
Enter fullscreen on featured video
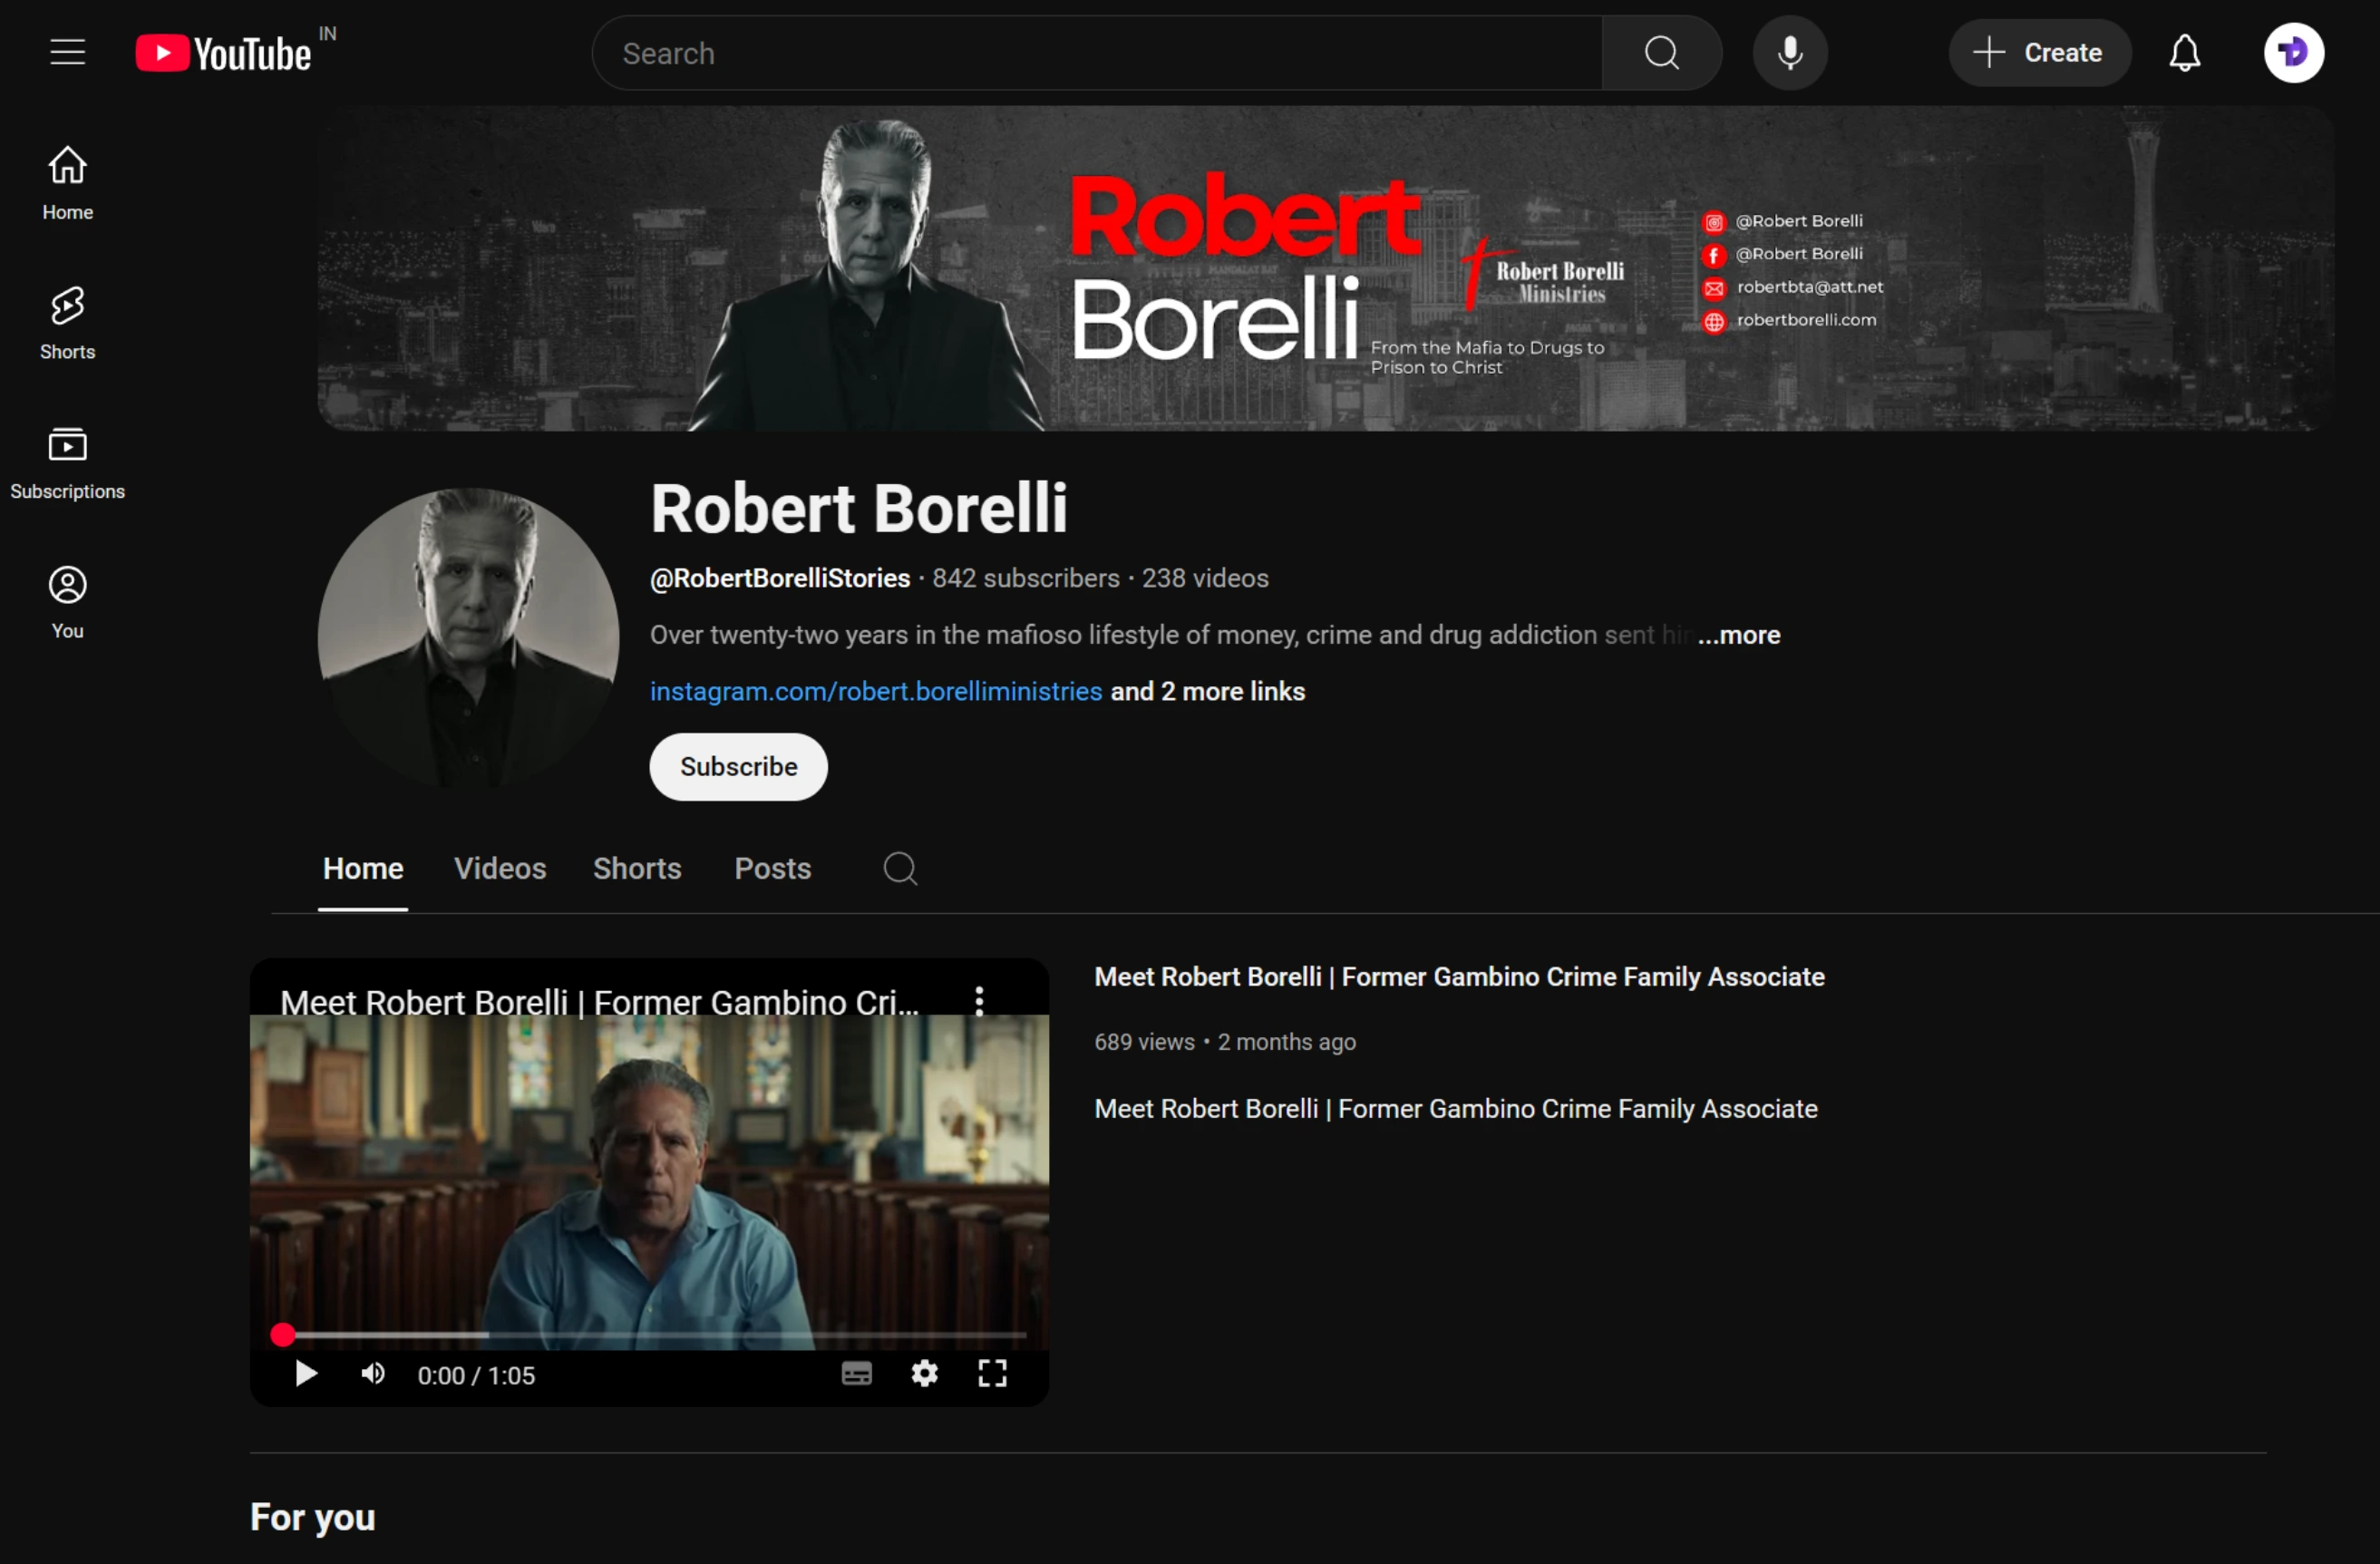coord(993,1374)
